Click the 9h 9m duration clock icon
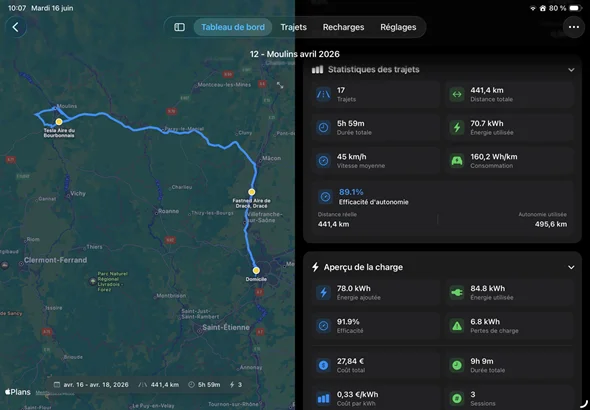590x410 pixels. [x=457, y=365]
